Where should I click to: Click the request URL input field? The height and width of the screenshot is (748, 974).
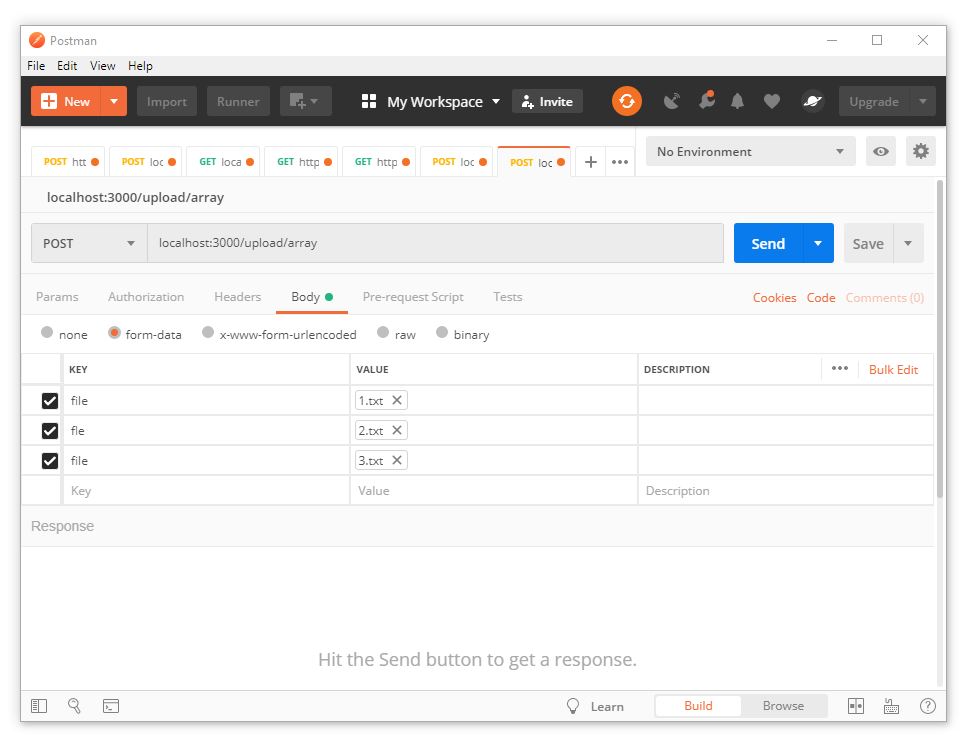(435, 243)
